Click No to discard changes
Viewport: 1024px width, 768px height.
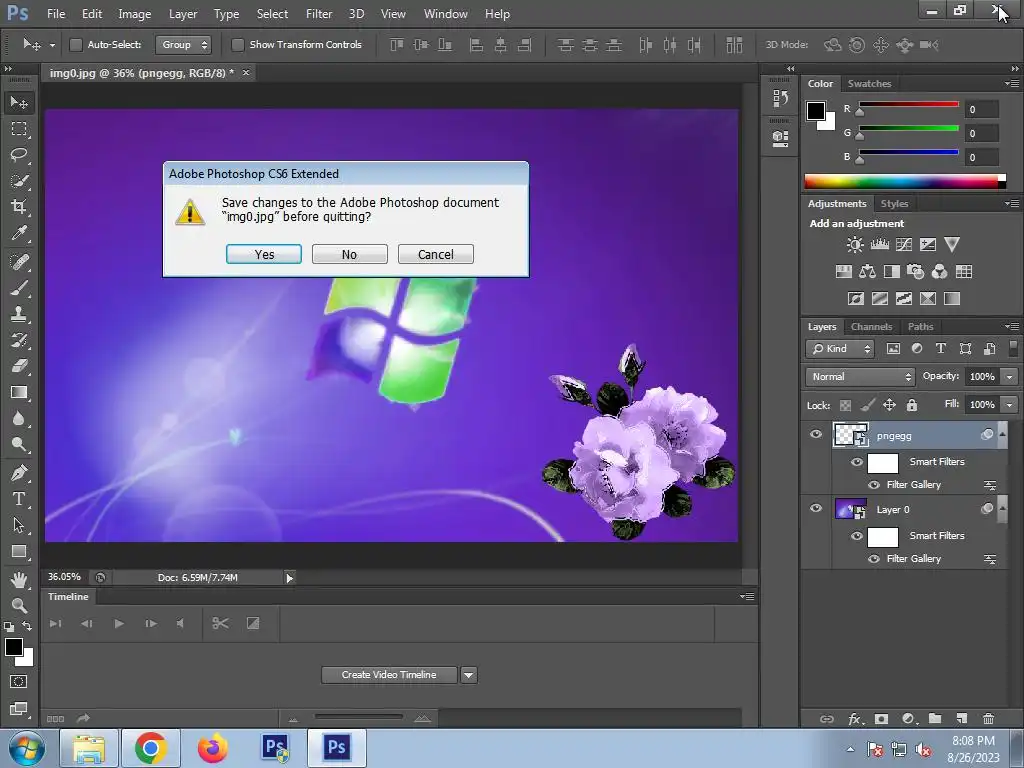coord(349,254)
